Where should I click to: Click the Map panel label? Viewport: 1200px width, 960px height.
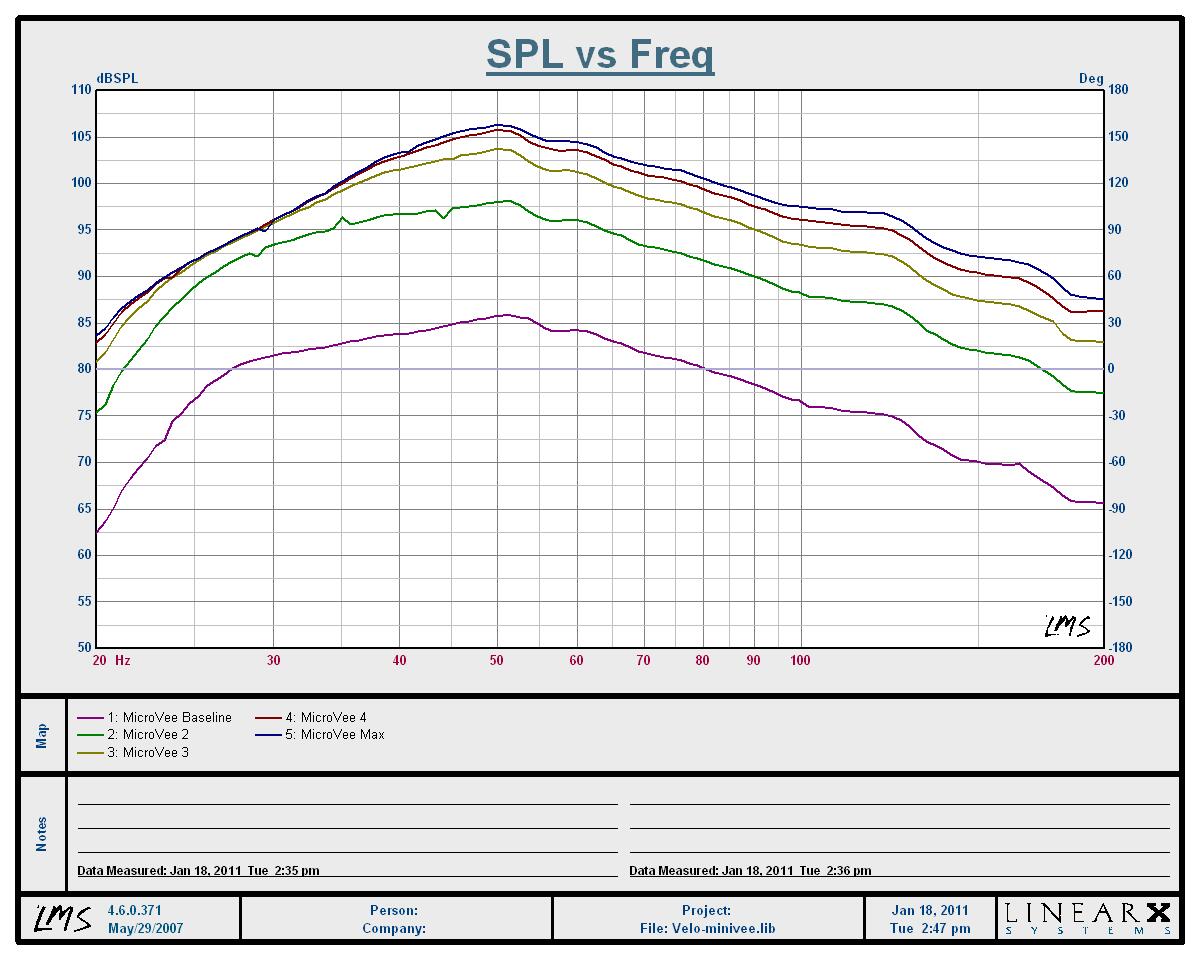tap(42, 735)
